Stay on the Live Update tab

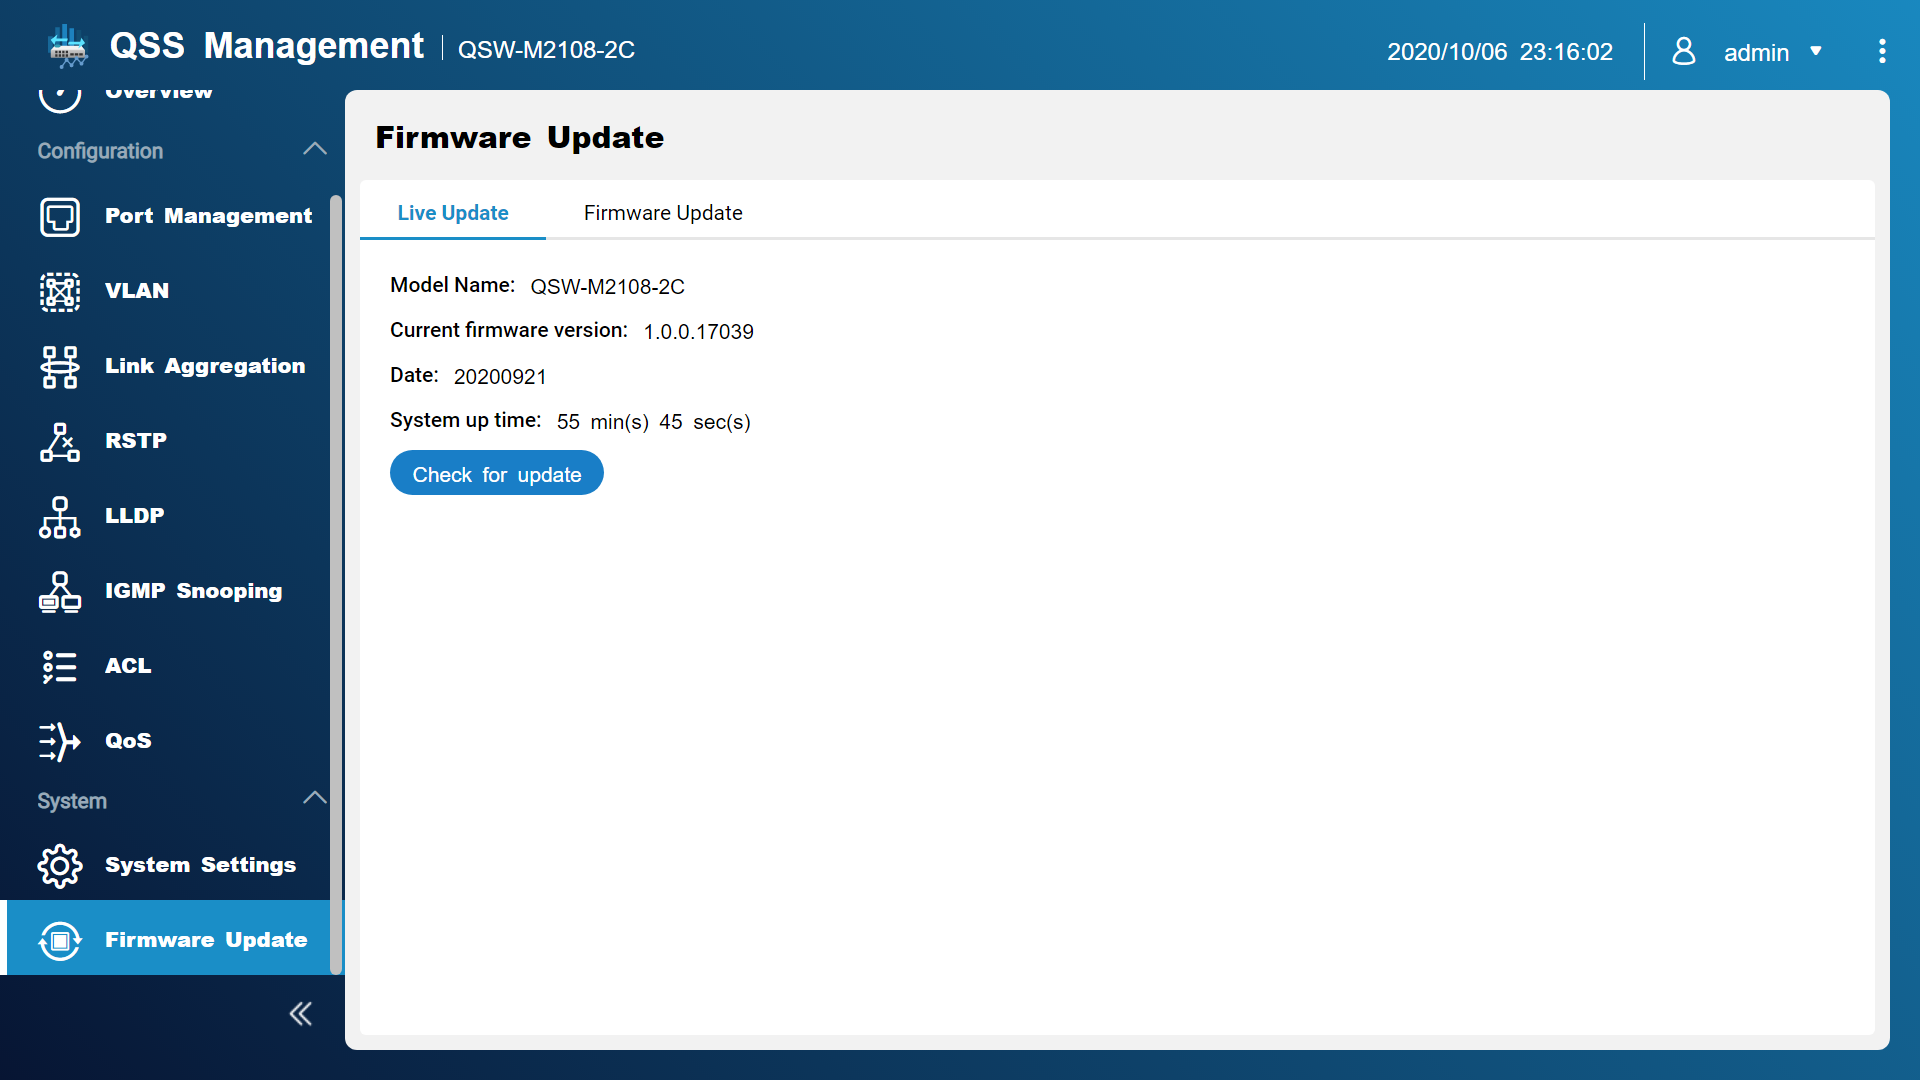point(452,212)
